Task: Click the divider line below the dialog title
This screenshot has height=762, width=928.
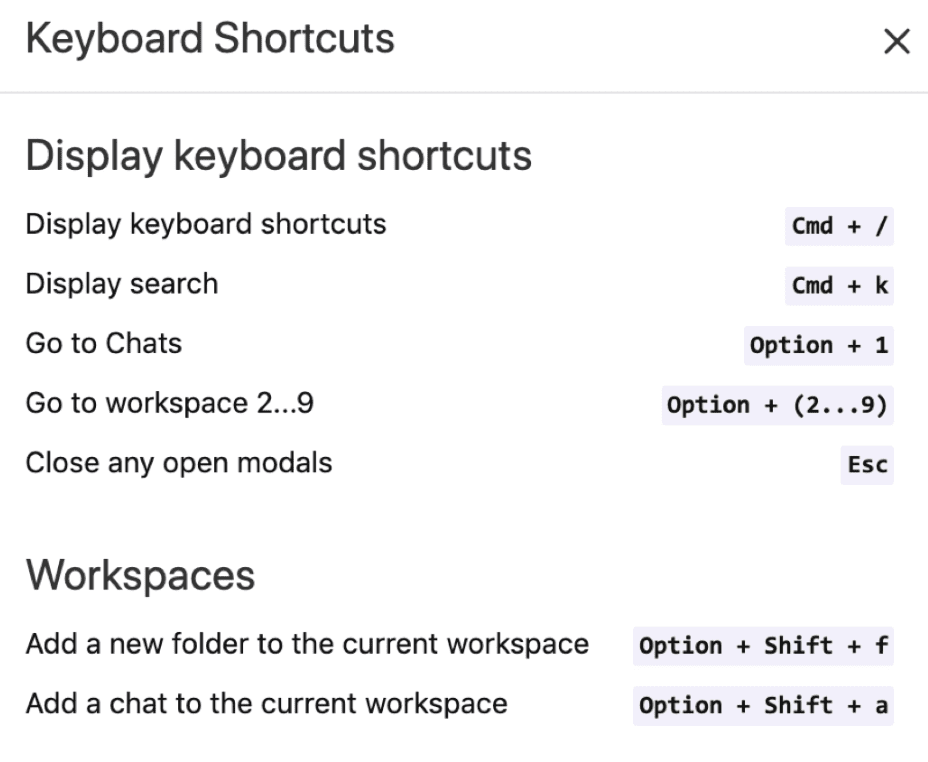Action: tap(464, 93)
